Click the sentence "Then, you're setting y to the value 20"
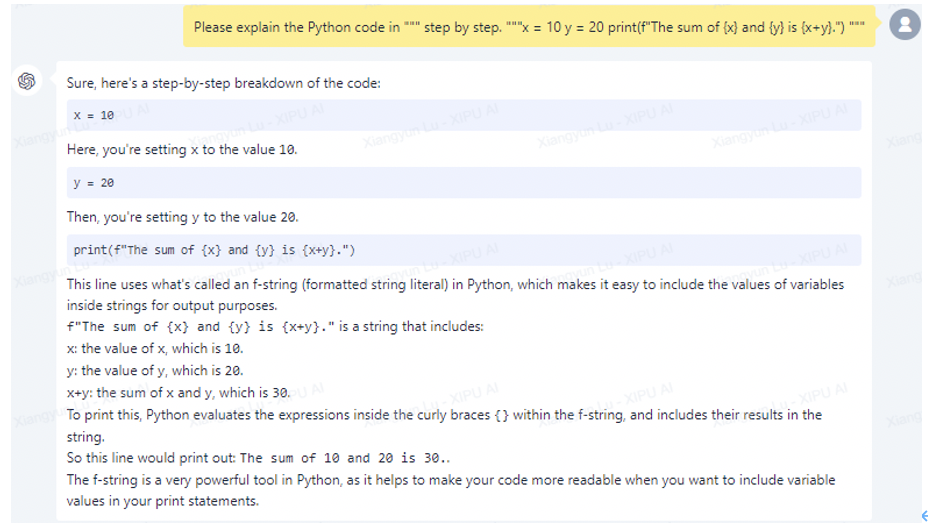The image size is (928, 528). tap(182, 217)
